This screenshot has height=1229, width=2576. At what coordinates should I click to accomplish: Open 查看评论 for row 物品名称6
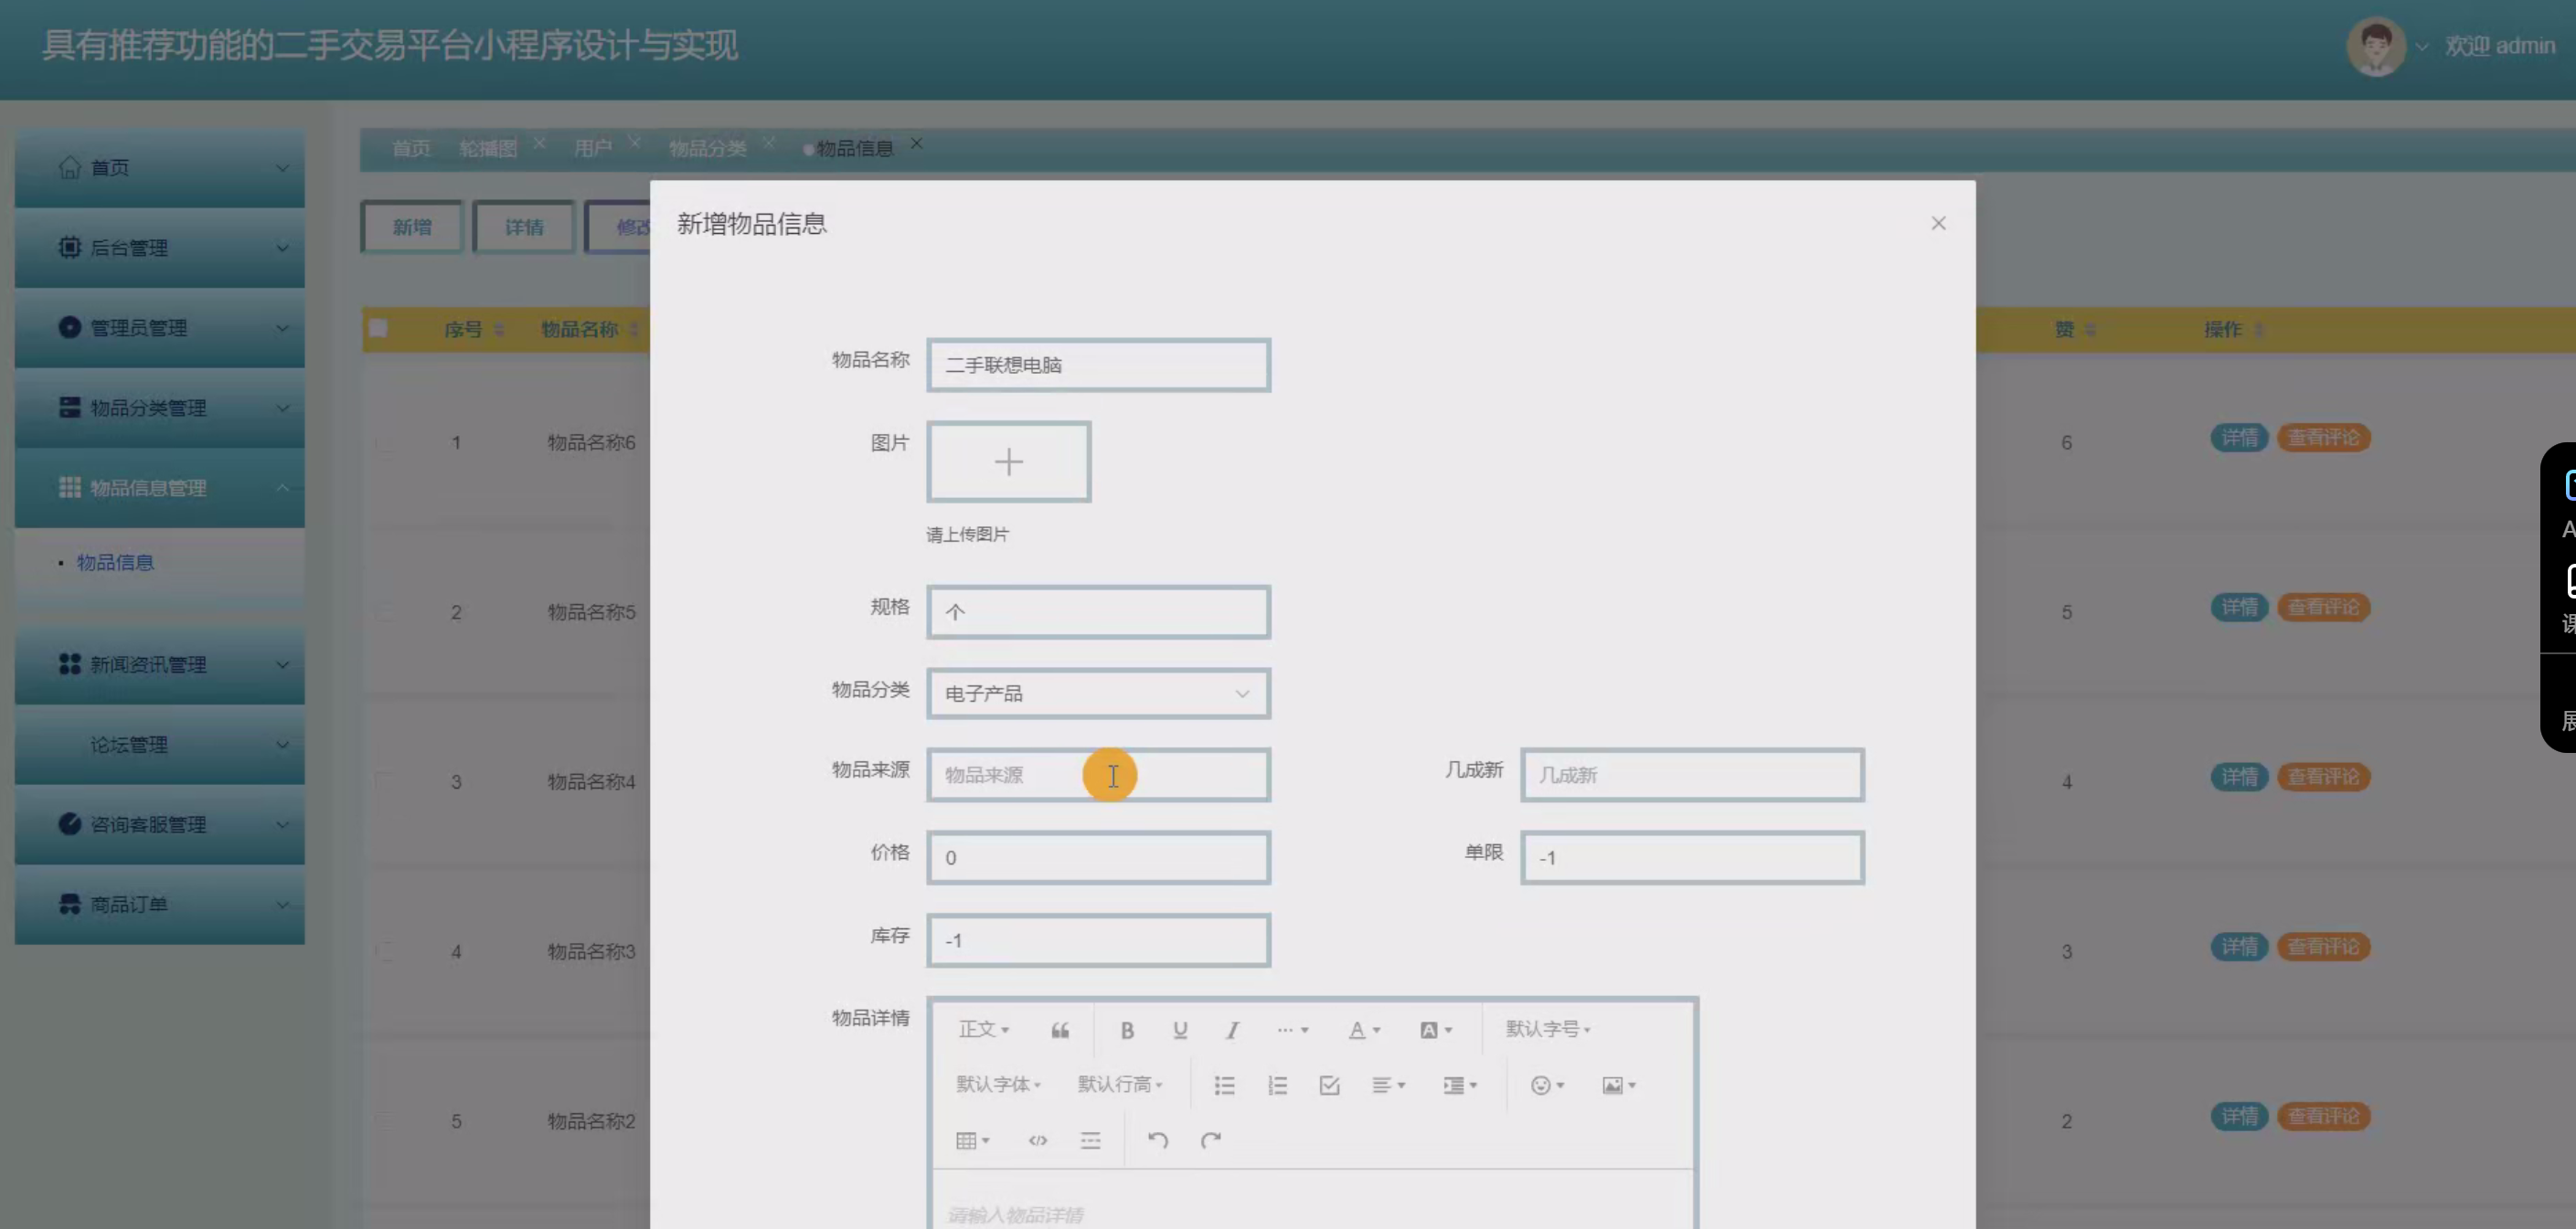pos(2324,437)
